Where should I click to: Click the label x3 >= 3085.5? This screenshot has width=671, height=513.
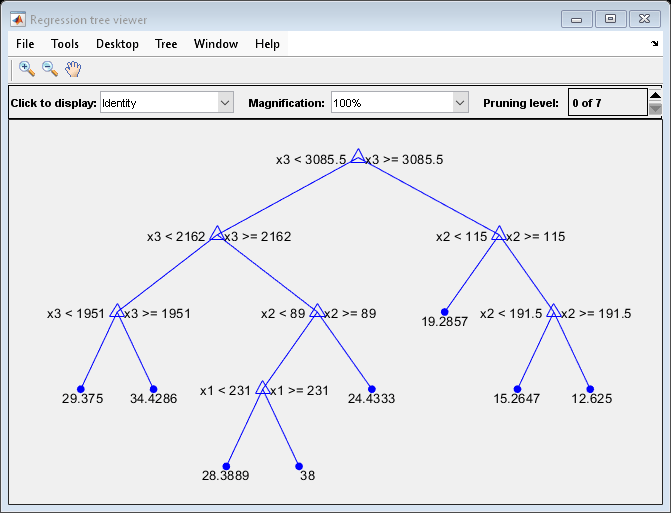404,160
